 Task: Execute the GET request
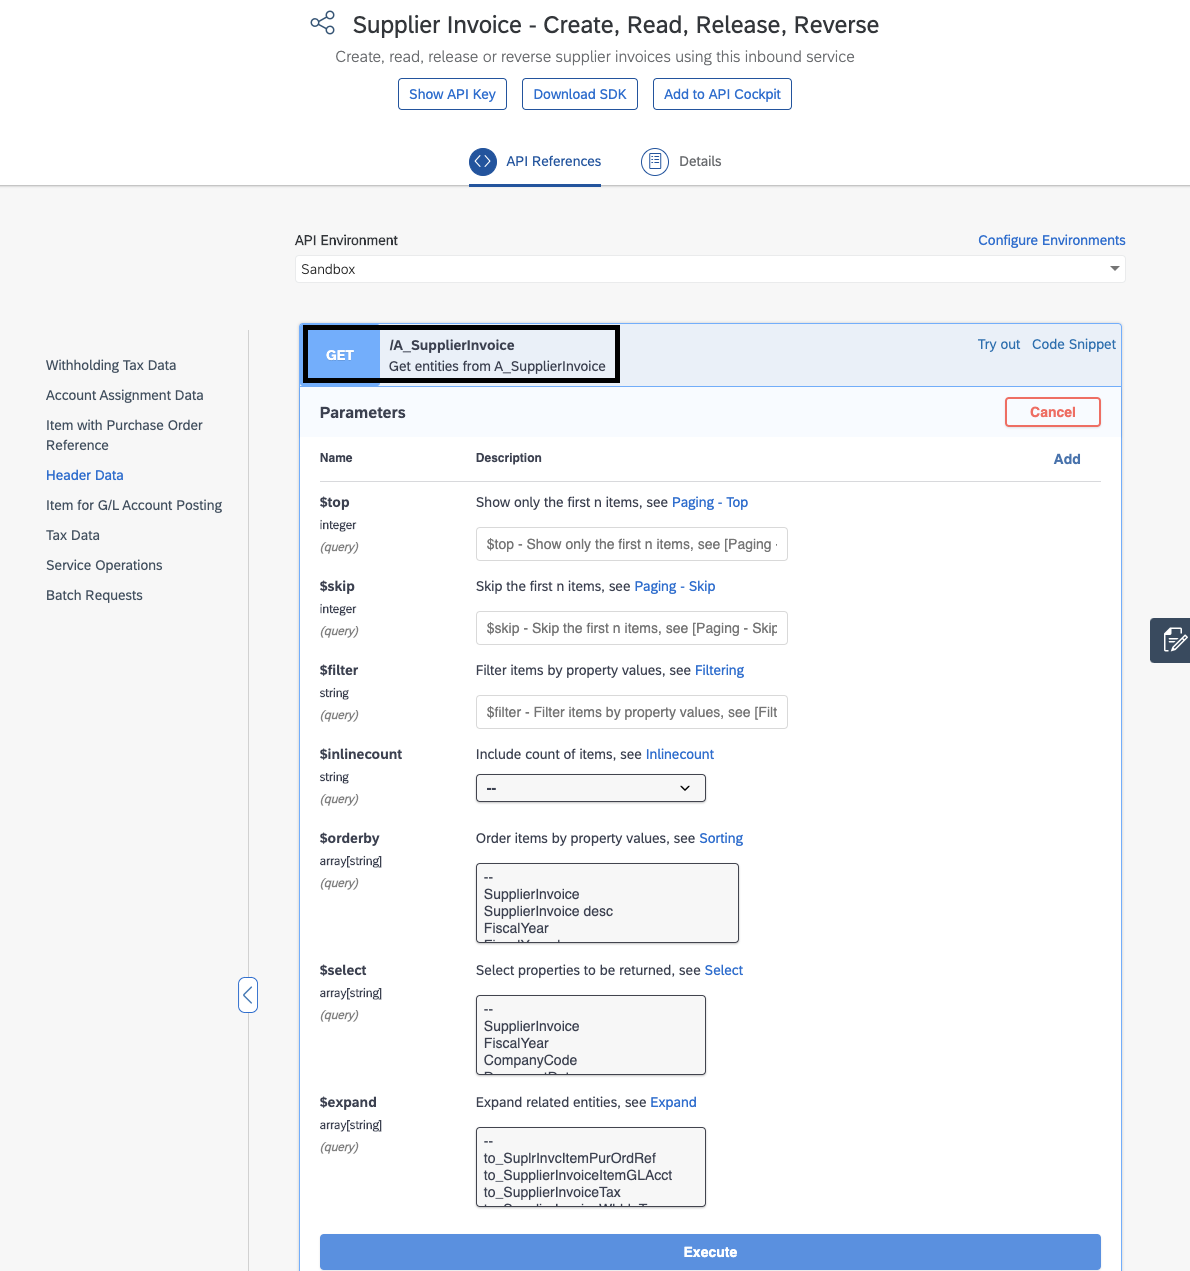(x=709, y=1251)
